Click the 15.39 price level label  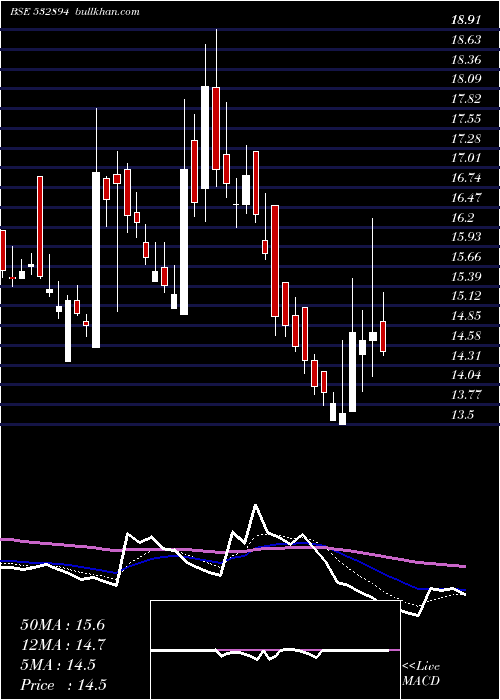tap(466, 276)
